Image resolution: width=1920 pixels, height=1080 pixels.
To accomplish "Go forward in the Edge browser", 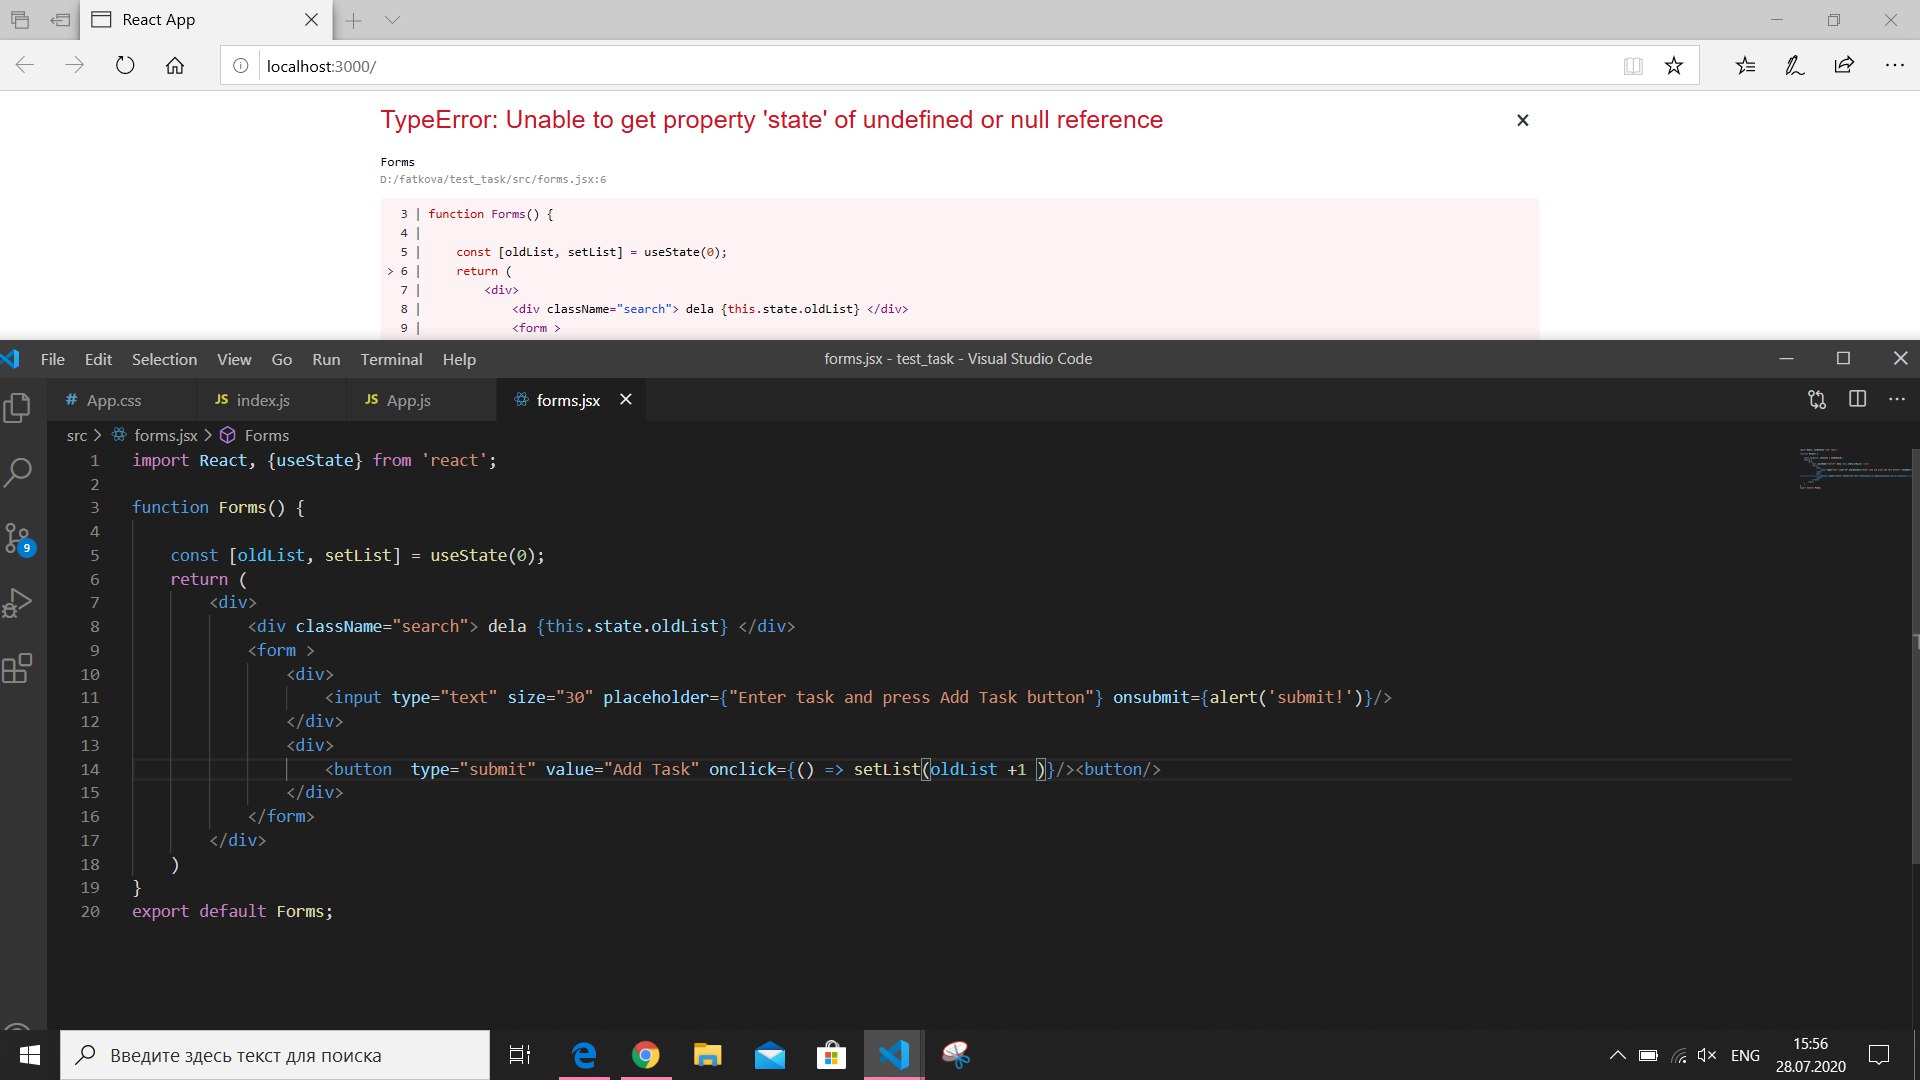I will [x=75, y=66].
